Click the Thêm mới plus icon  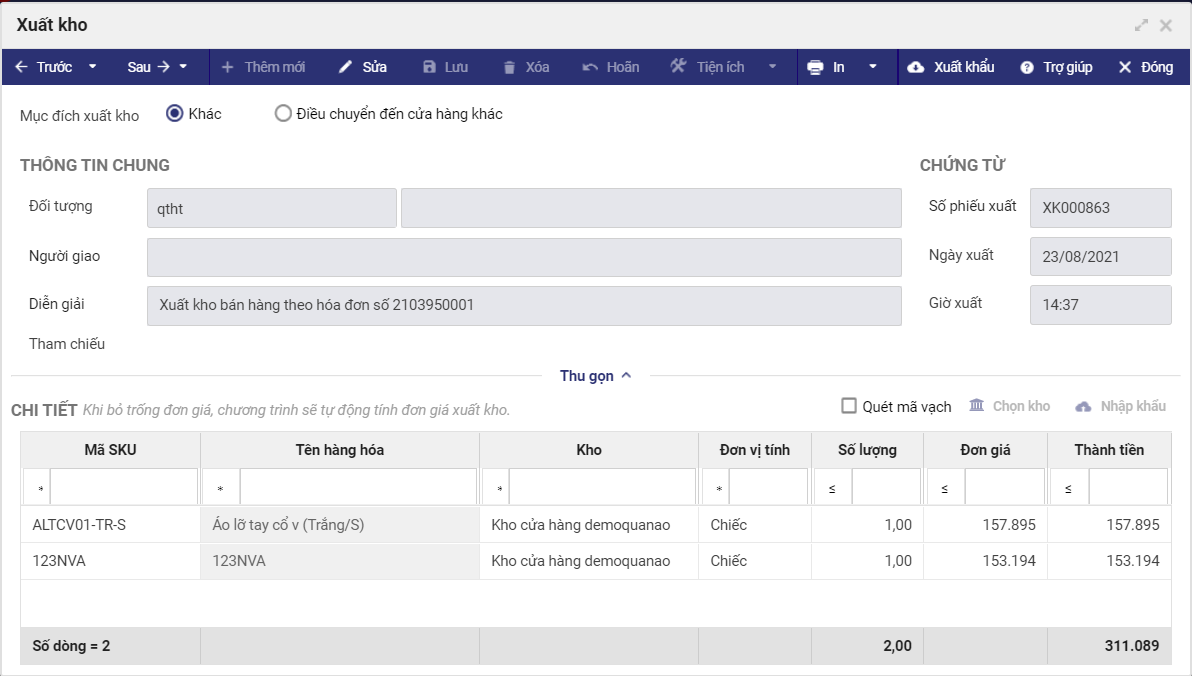click(227, 67)
